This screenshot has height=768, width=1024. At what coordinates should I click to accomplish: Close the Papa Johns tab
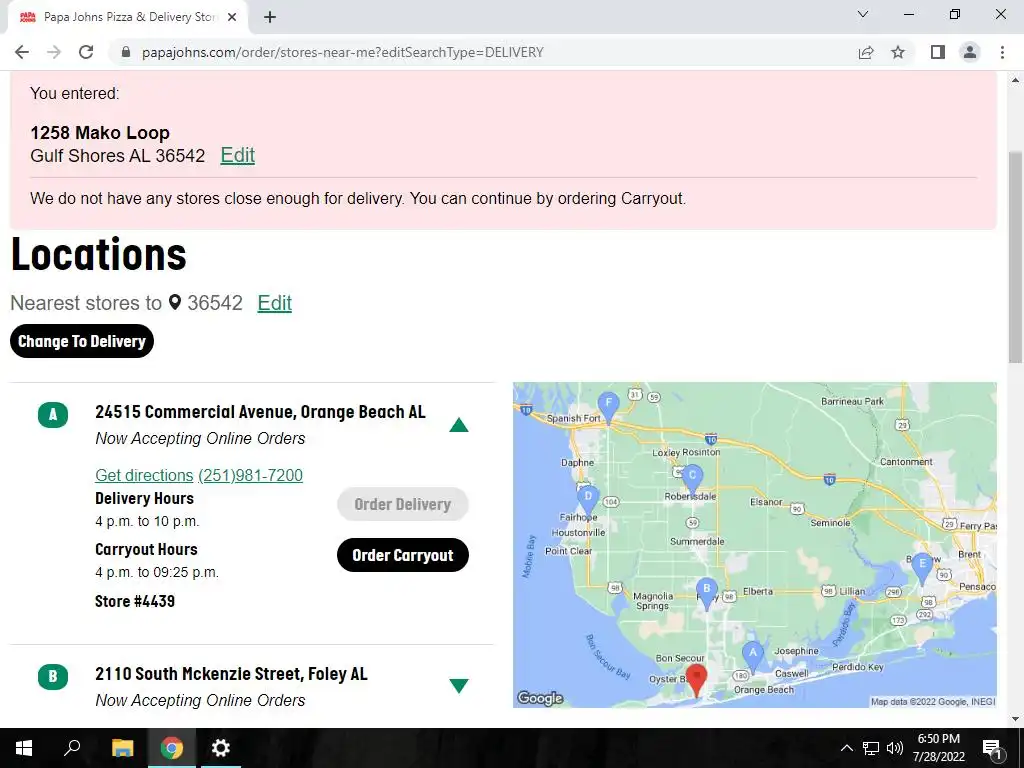pos(232,17)
